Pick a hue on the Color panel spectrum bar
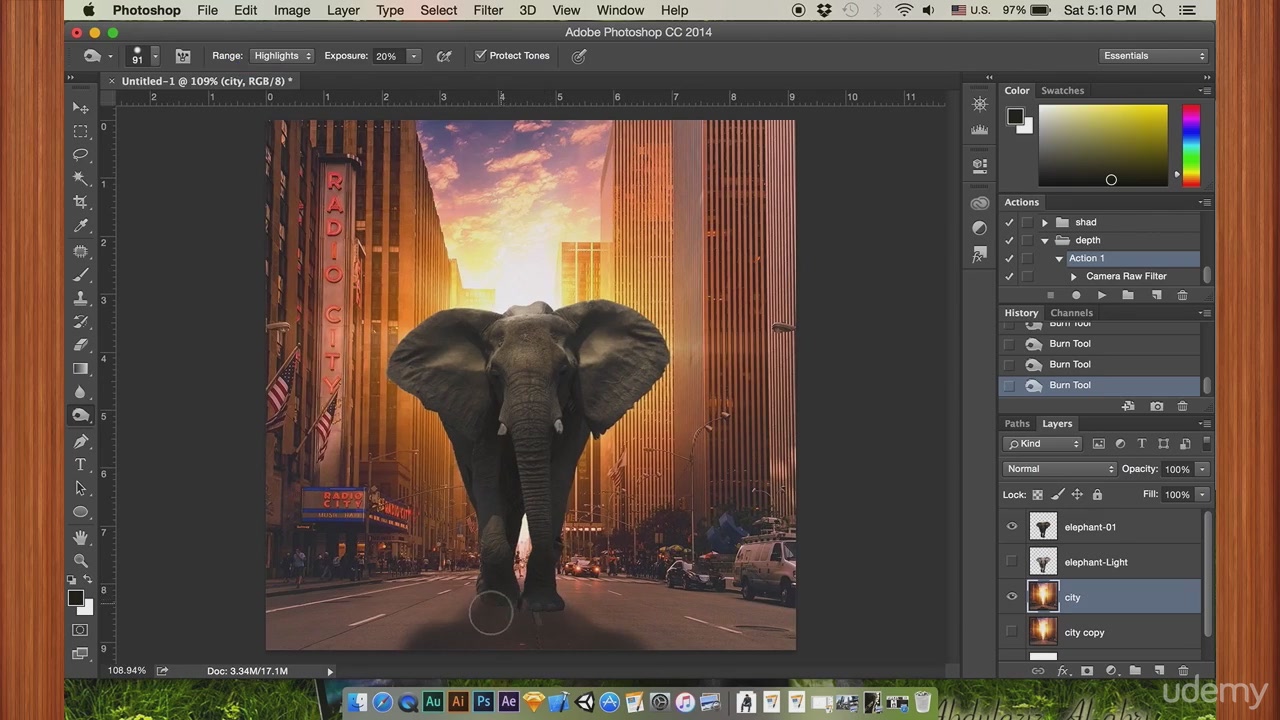 1191,146
